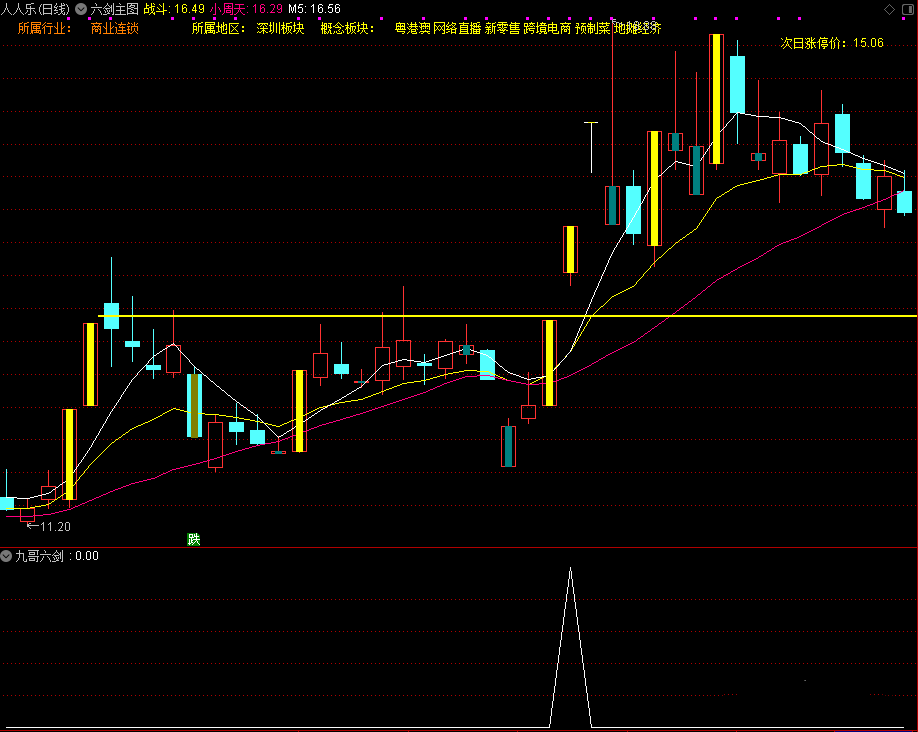Click the left diamond icon at top right
Viewport: 918px width, 732px height.
tap(889, 9)
